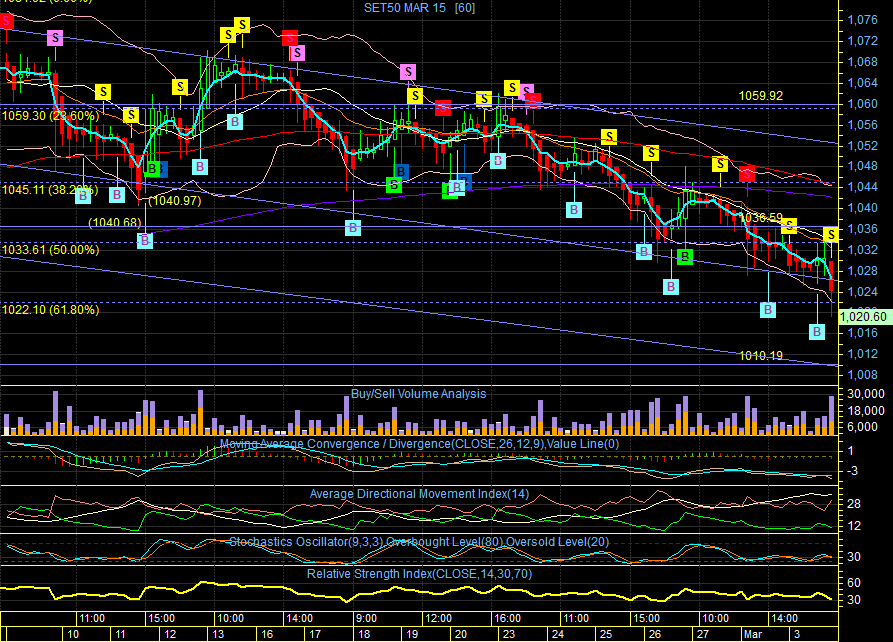Click the Relative Strength Index title
Viewport: 893px width, 642px height.
tap(419, 574)
